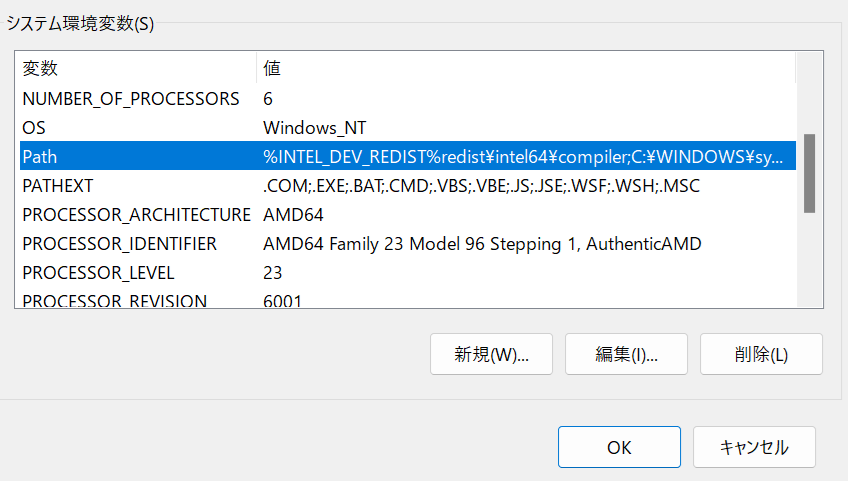Click scrollbar track above the thumb

point(809,93)
